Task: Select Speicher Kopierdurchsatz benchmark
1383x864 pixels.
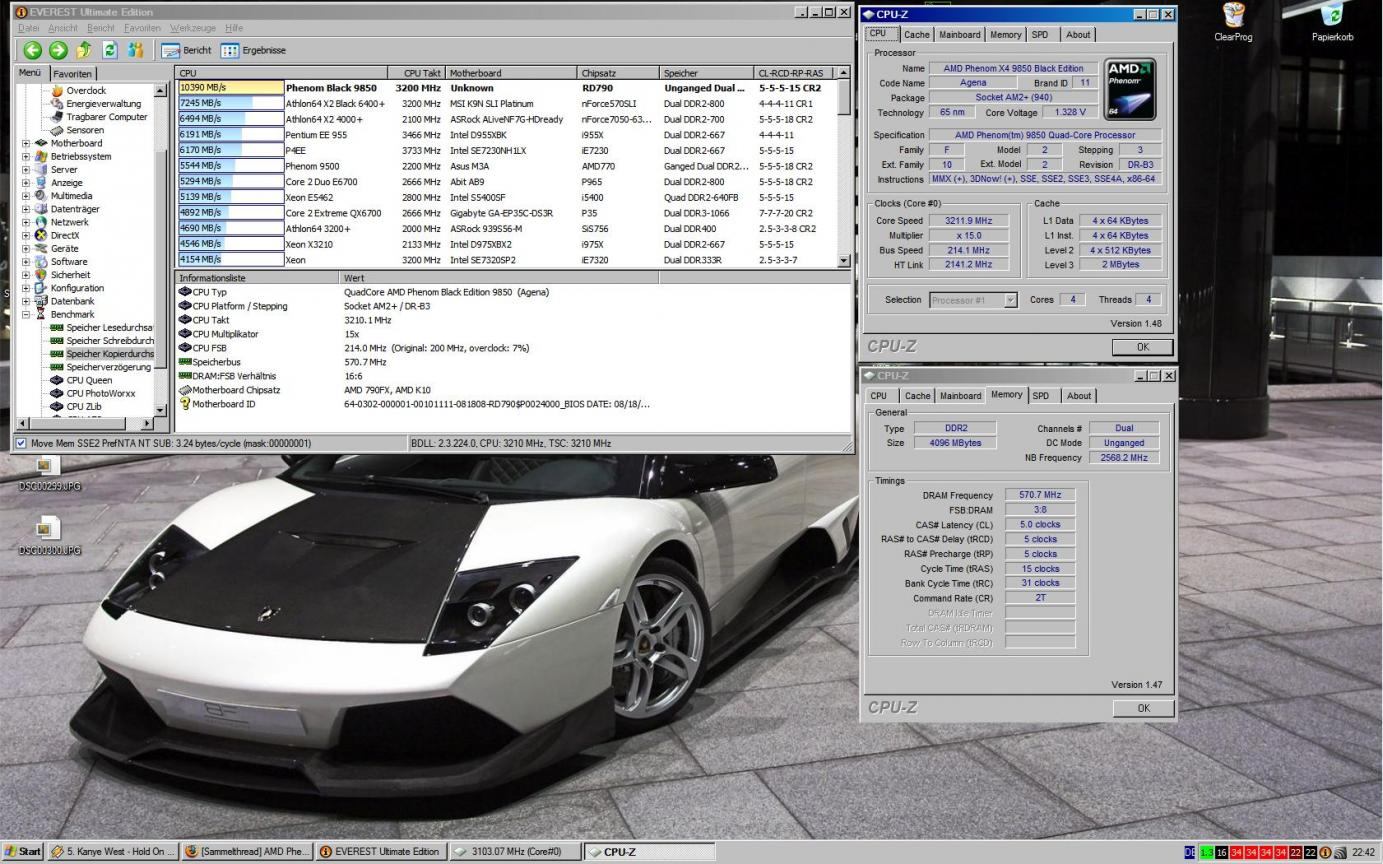Action: coord(102,354)
